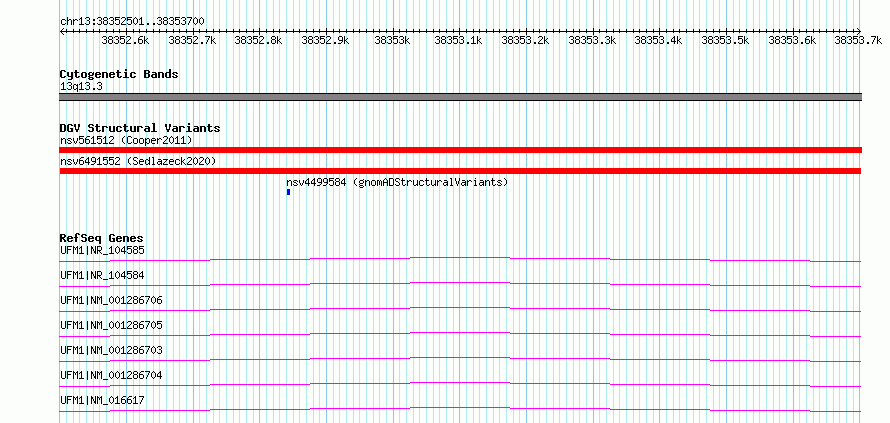Click the small blue nsv4499584 marker
Viewport: 890px width, 423px height.
click(288, 192)
